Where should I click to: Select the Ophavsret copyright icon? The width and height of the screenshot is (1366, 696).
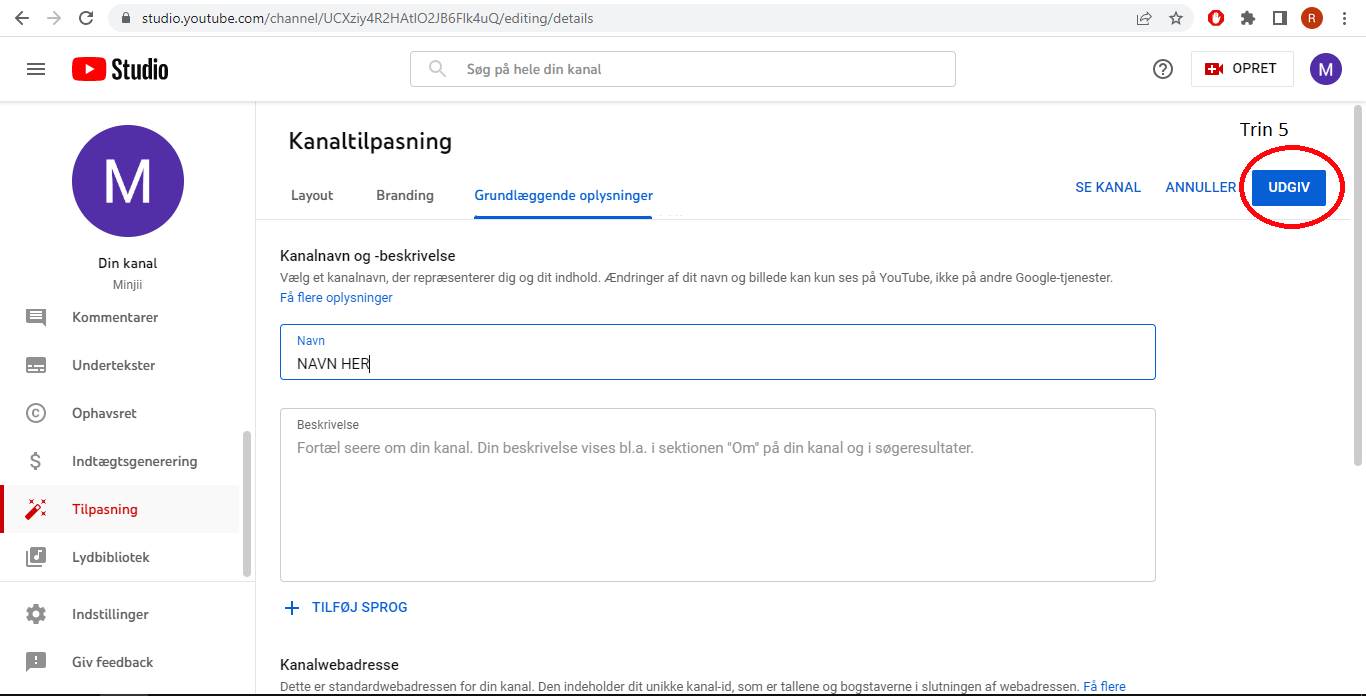click(x=36, y=413)
